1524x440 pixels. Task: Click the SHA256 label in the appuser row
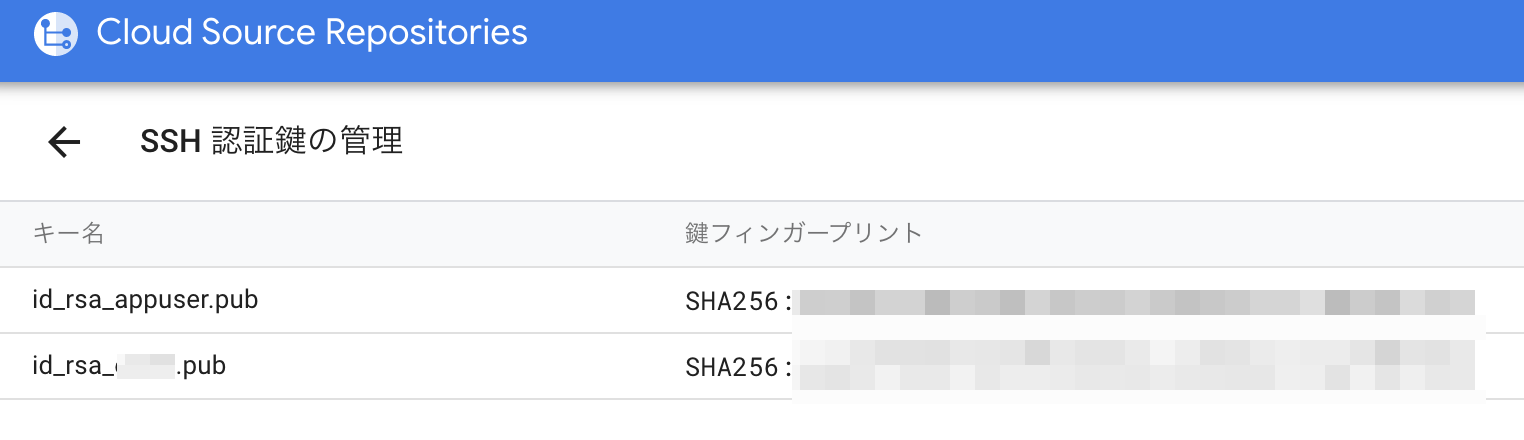coord(731,301)
